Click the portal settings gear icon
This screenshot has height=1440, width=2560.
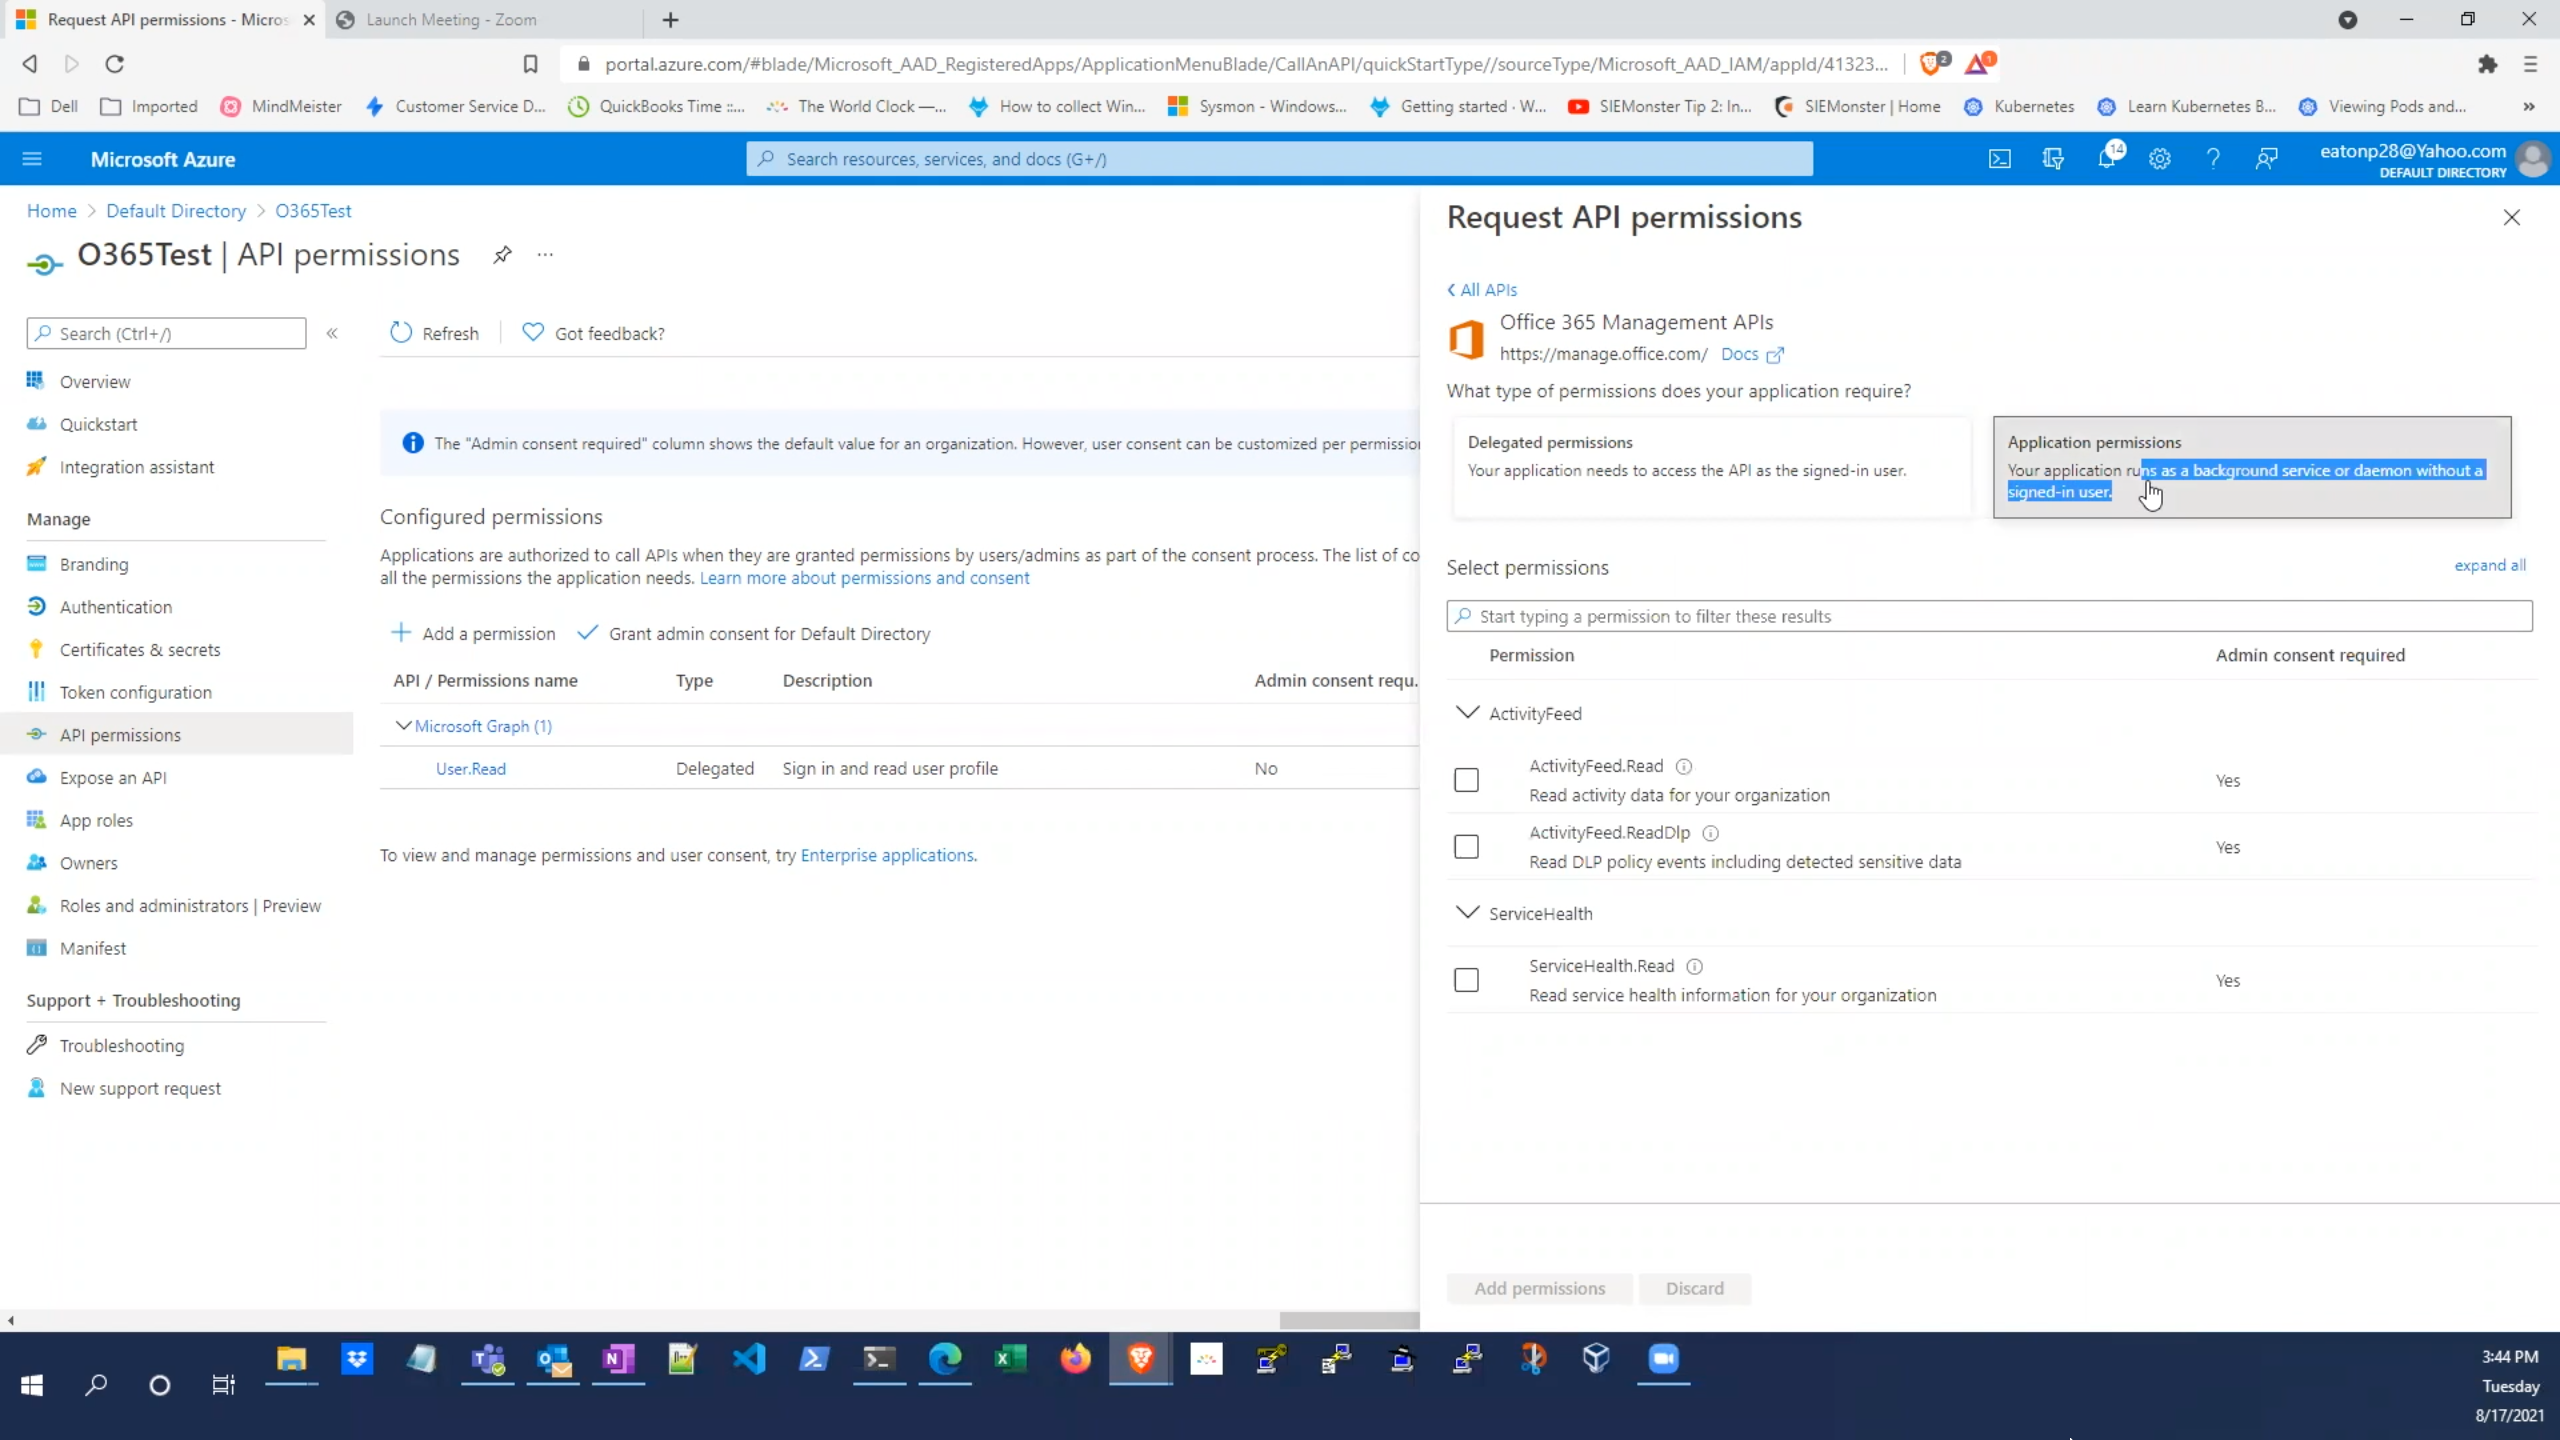click(x=2160, y=159)
